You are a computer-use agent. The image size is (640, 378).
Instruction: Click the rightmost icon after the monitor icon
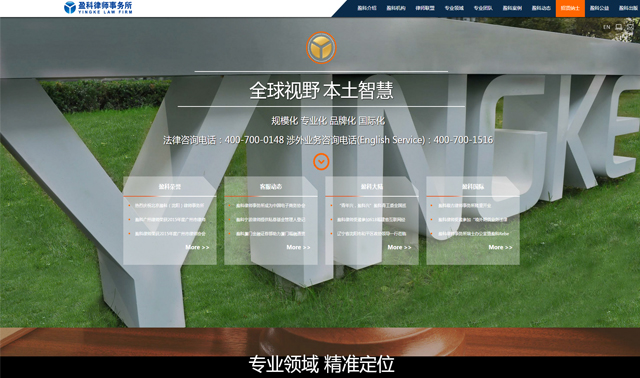[631, 27]
